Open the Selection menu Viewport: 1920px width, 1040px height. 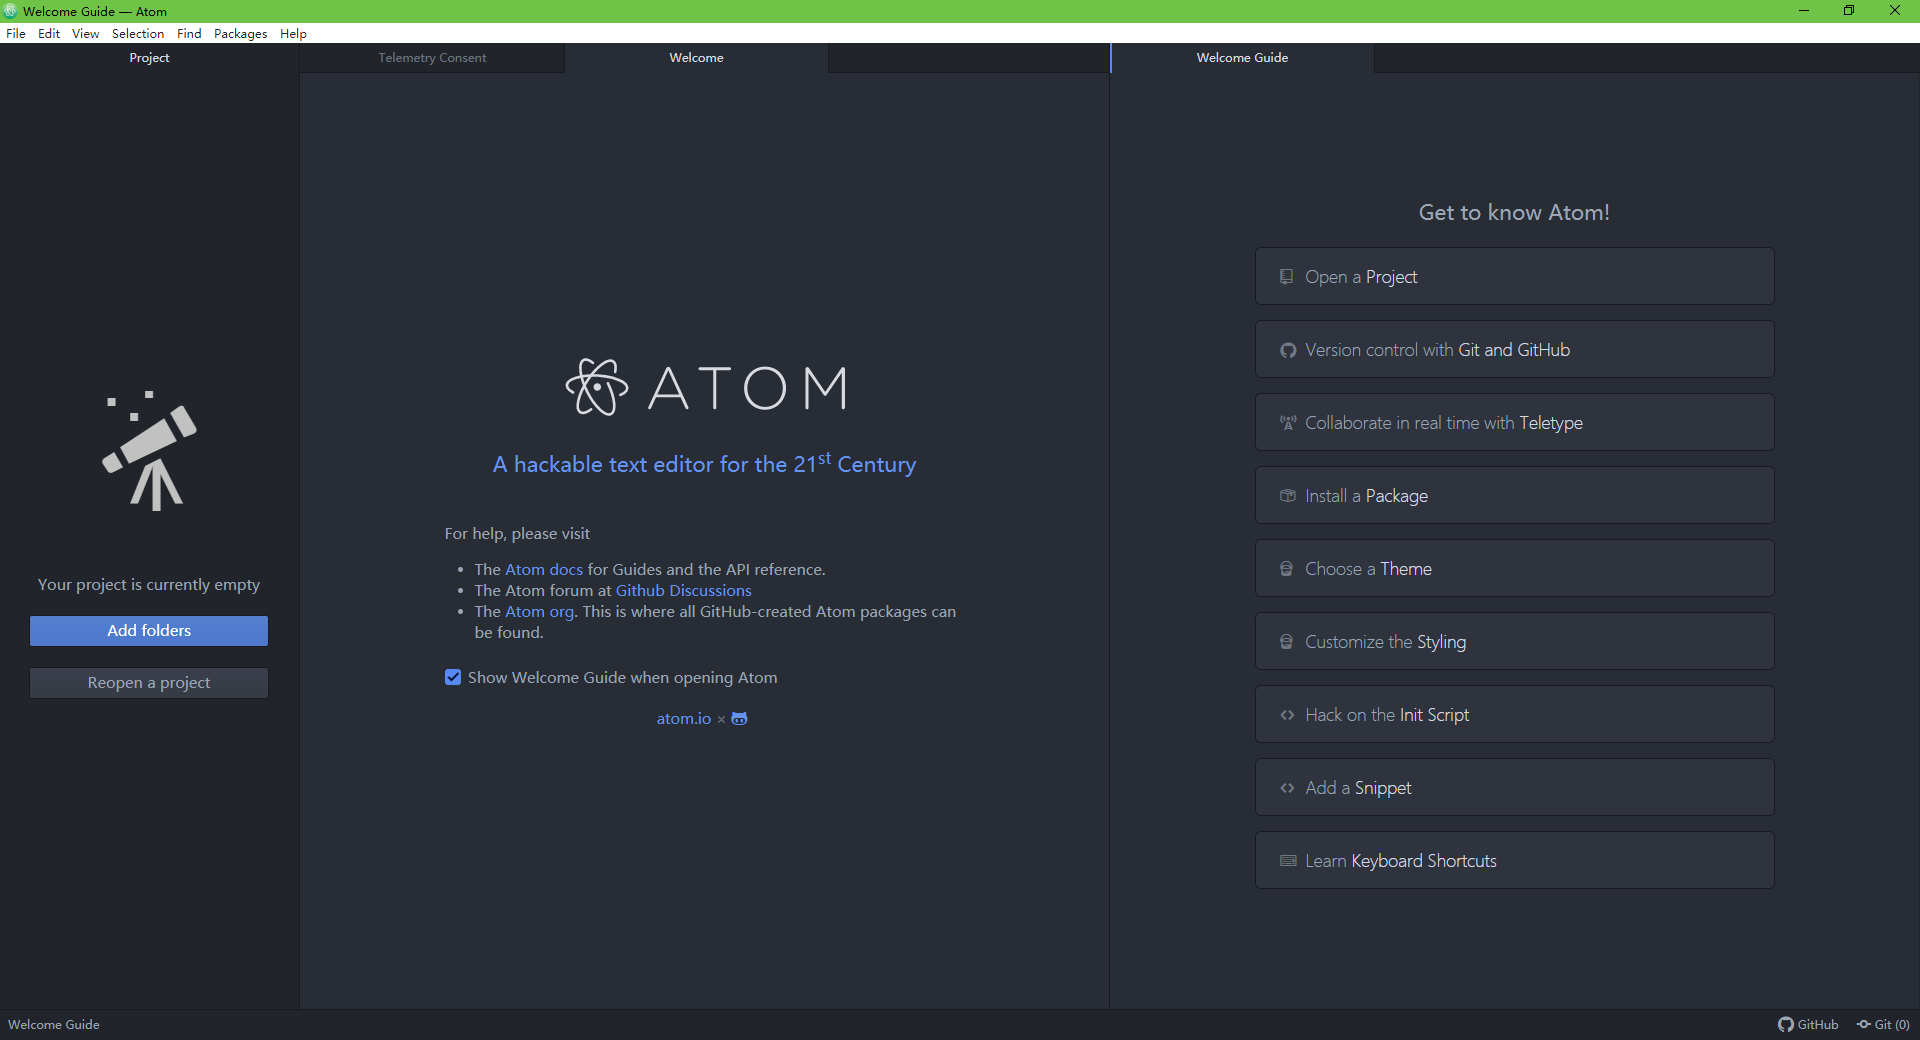click(138, 34)
